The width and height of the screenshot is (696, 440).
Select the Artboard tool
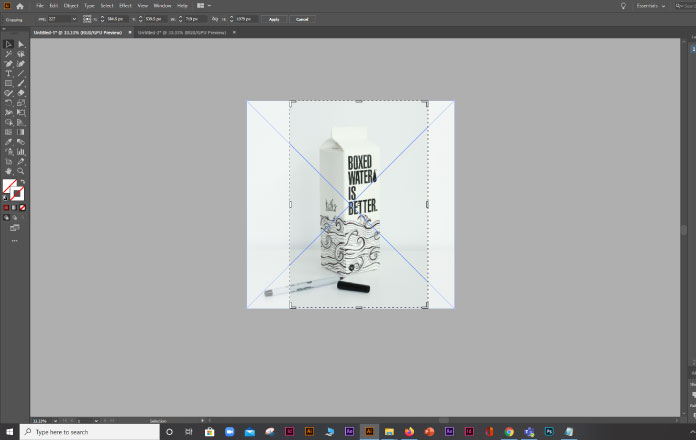click(x=8, y=162)
